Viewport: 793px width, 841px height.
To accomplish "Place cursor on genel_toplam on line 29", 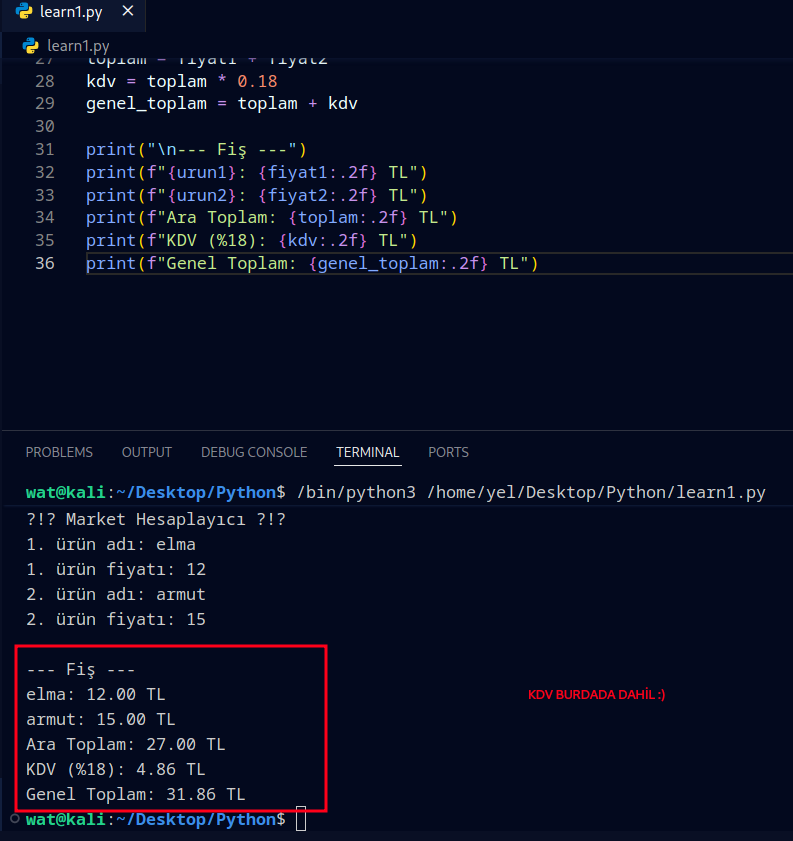I will pos(146,104).
